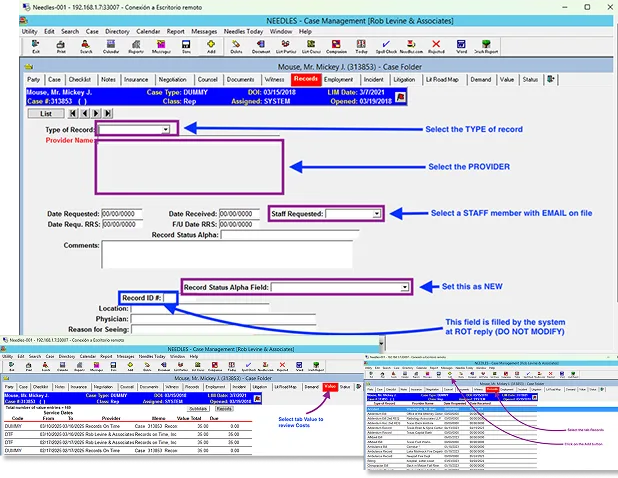618x478 pixels.
Task: Click the Record ID # field
Action: coord(169,298)
